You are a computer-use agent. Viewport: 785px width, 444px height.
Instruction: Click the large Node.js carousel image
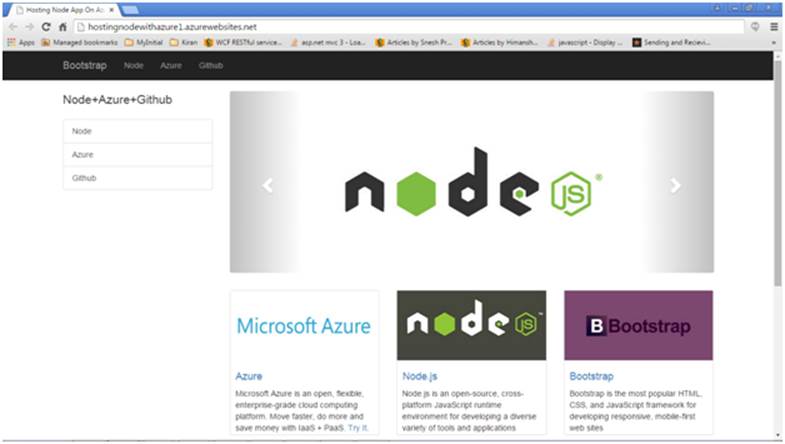click(473, 182)
